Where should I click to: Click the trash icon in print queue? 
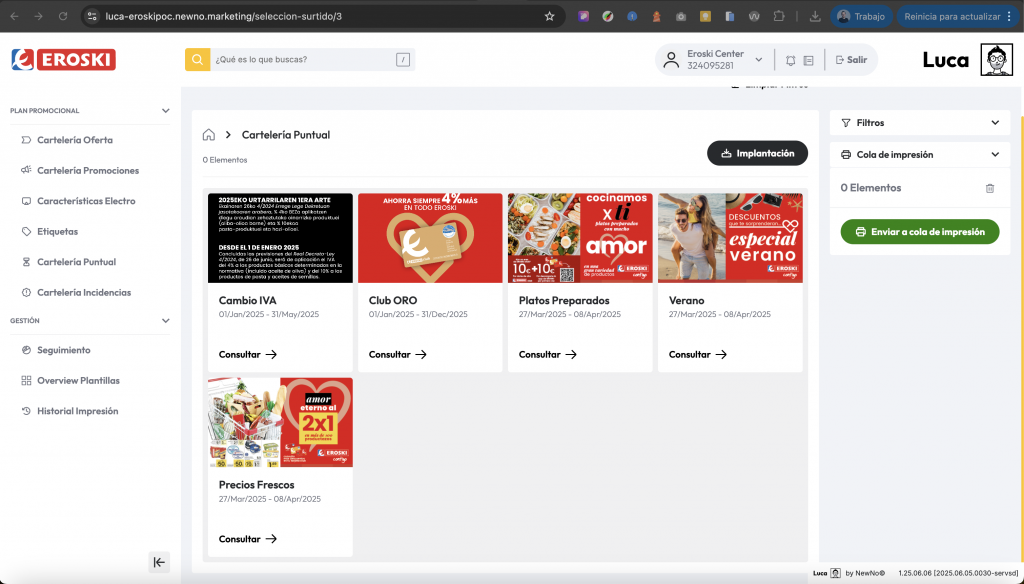989,188
